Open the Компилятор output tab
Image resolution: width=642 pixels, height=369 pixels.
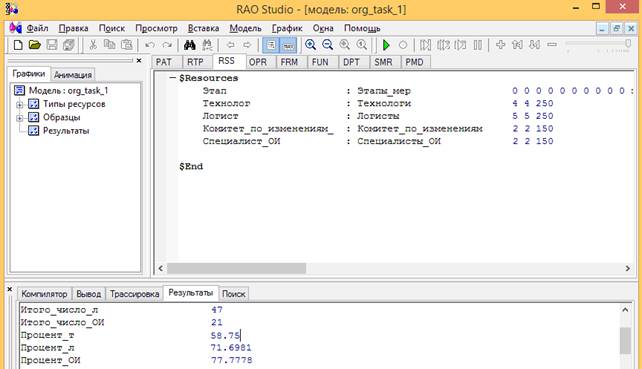pos(44,294)
